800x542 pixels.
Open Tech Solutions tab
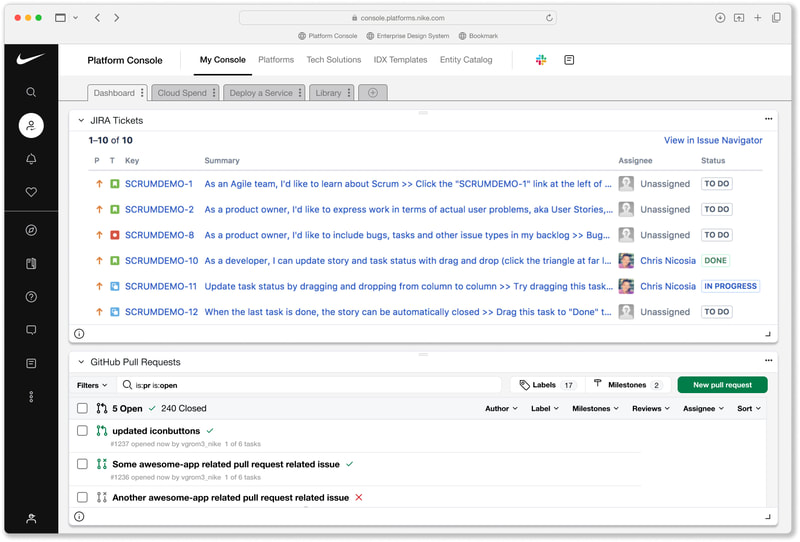[334, 60]
